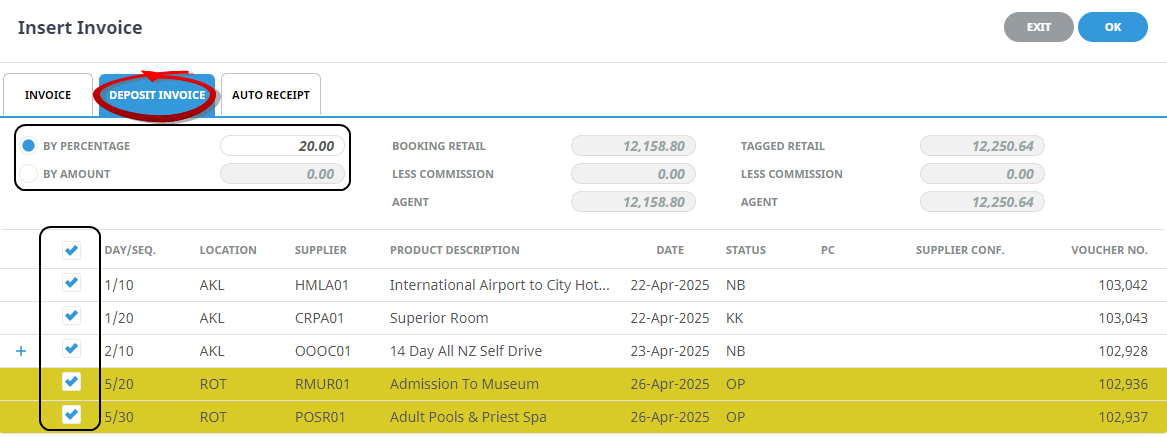
Task: Select the By Percentage radio option
Action: pyautogui.click(x=29, y=146)
